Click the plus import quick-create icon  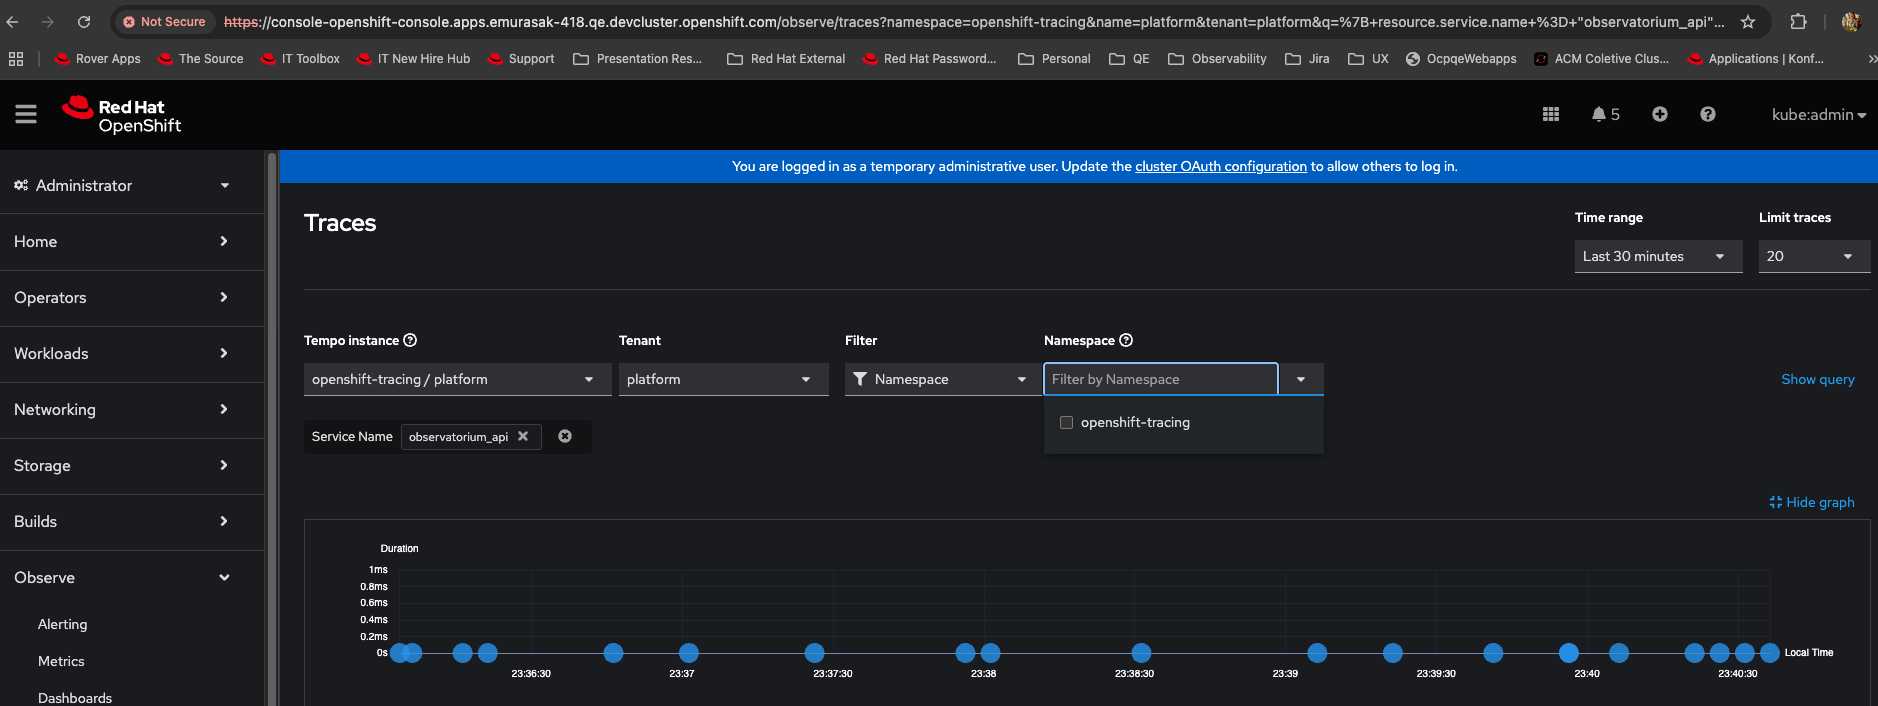pyautogui.click(x=1660, y=115)
